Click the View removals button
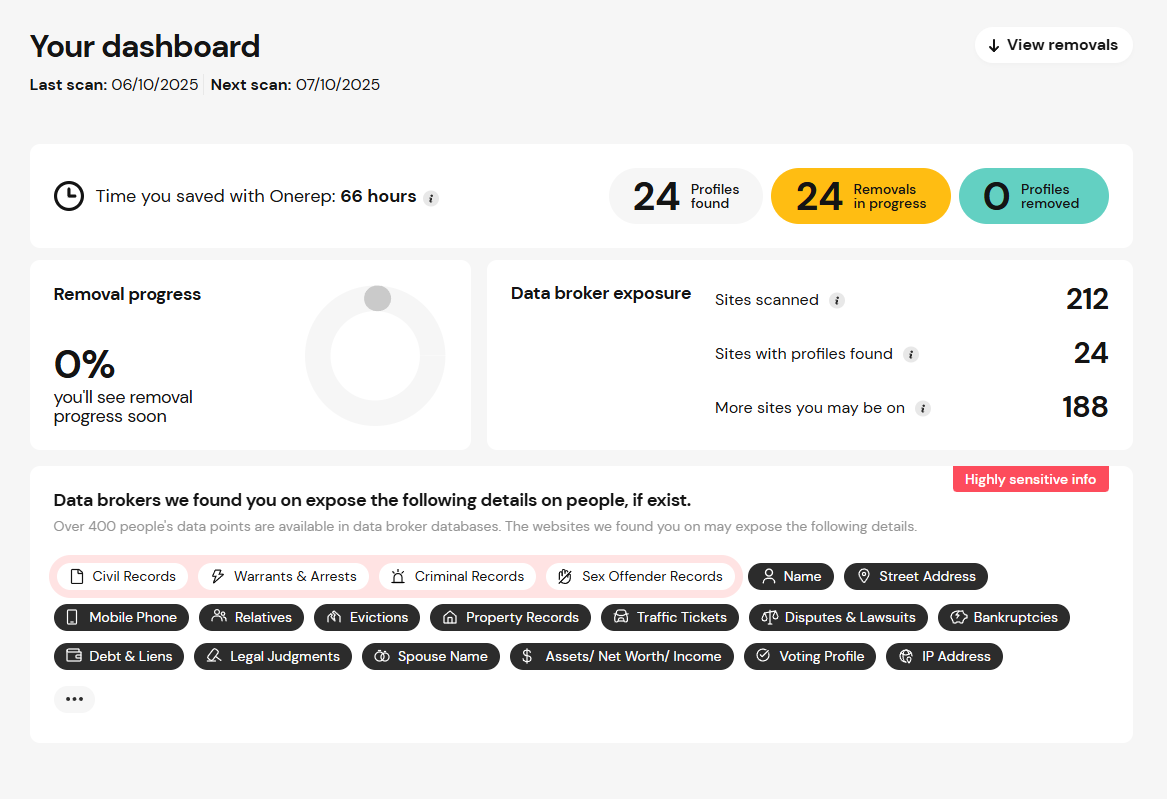Image resolution: width=1168 pixels, height=799 pixels. (x=1053, y=45)
